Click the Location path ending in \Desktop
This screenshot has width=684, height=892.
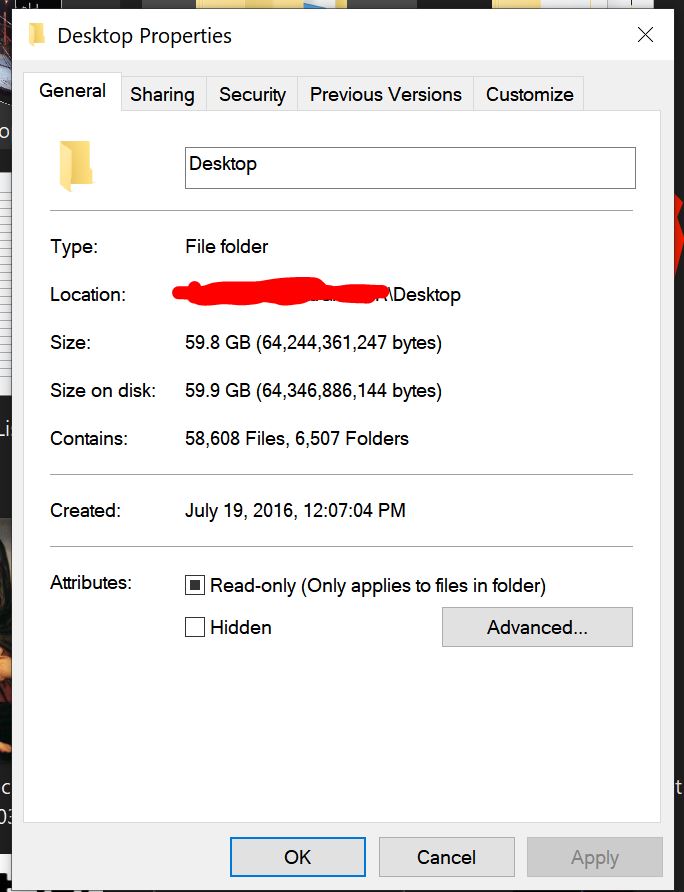(317, 294)
